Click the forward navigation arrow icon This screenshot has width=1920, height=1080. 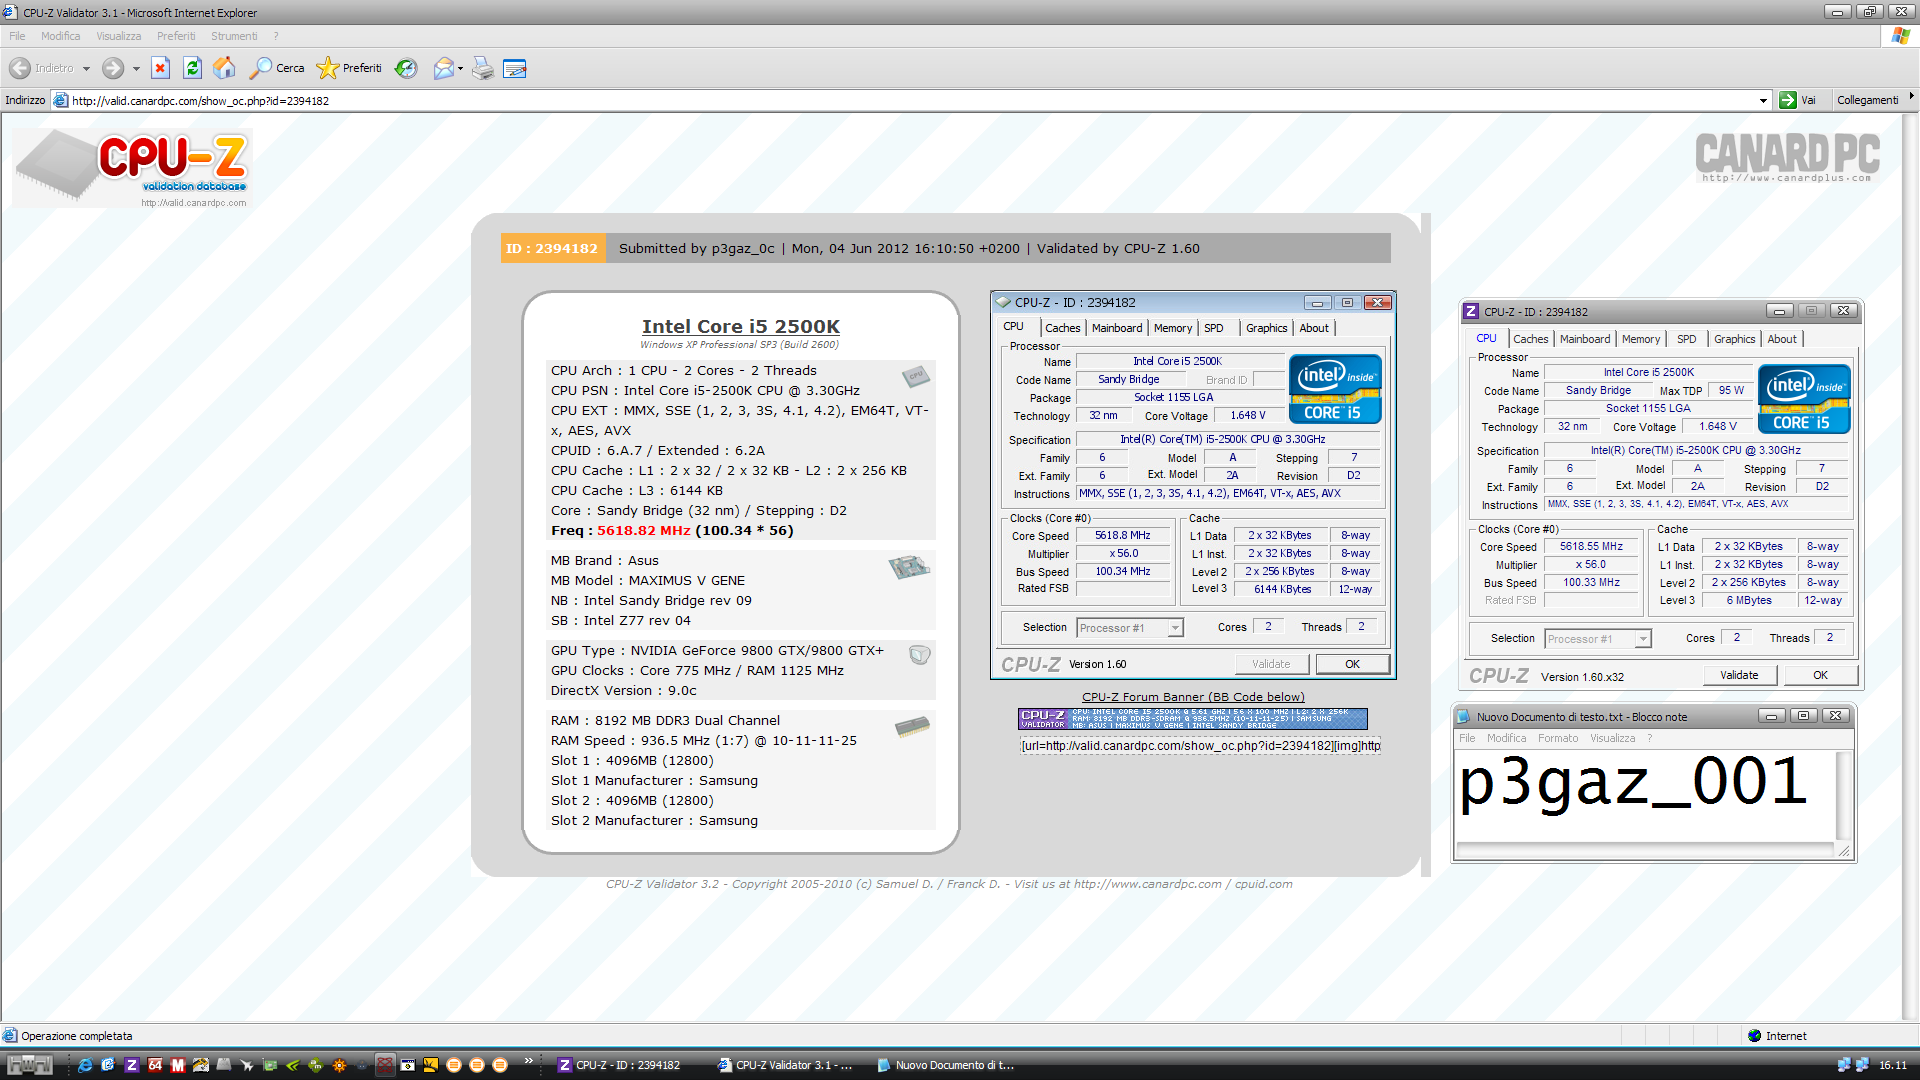pyautogui.click(x=113, y=68)
